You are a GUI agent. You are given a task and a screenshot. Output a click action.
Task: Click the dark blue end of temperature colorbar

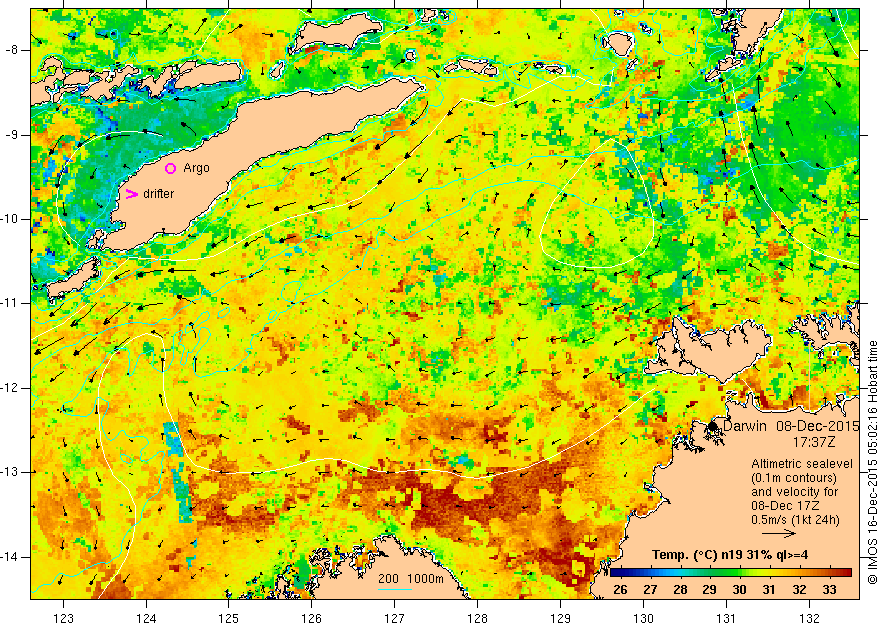[x=616, y=573]
